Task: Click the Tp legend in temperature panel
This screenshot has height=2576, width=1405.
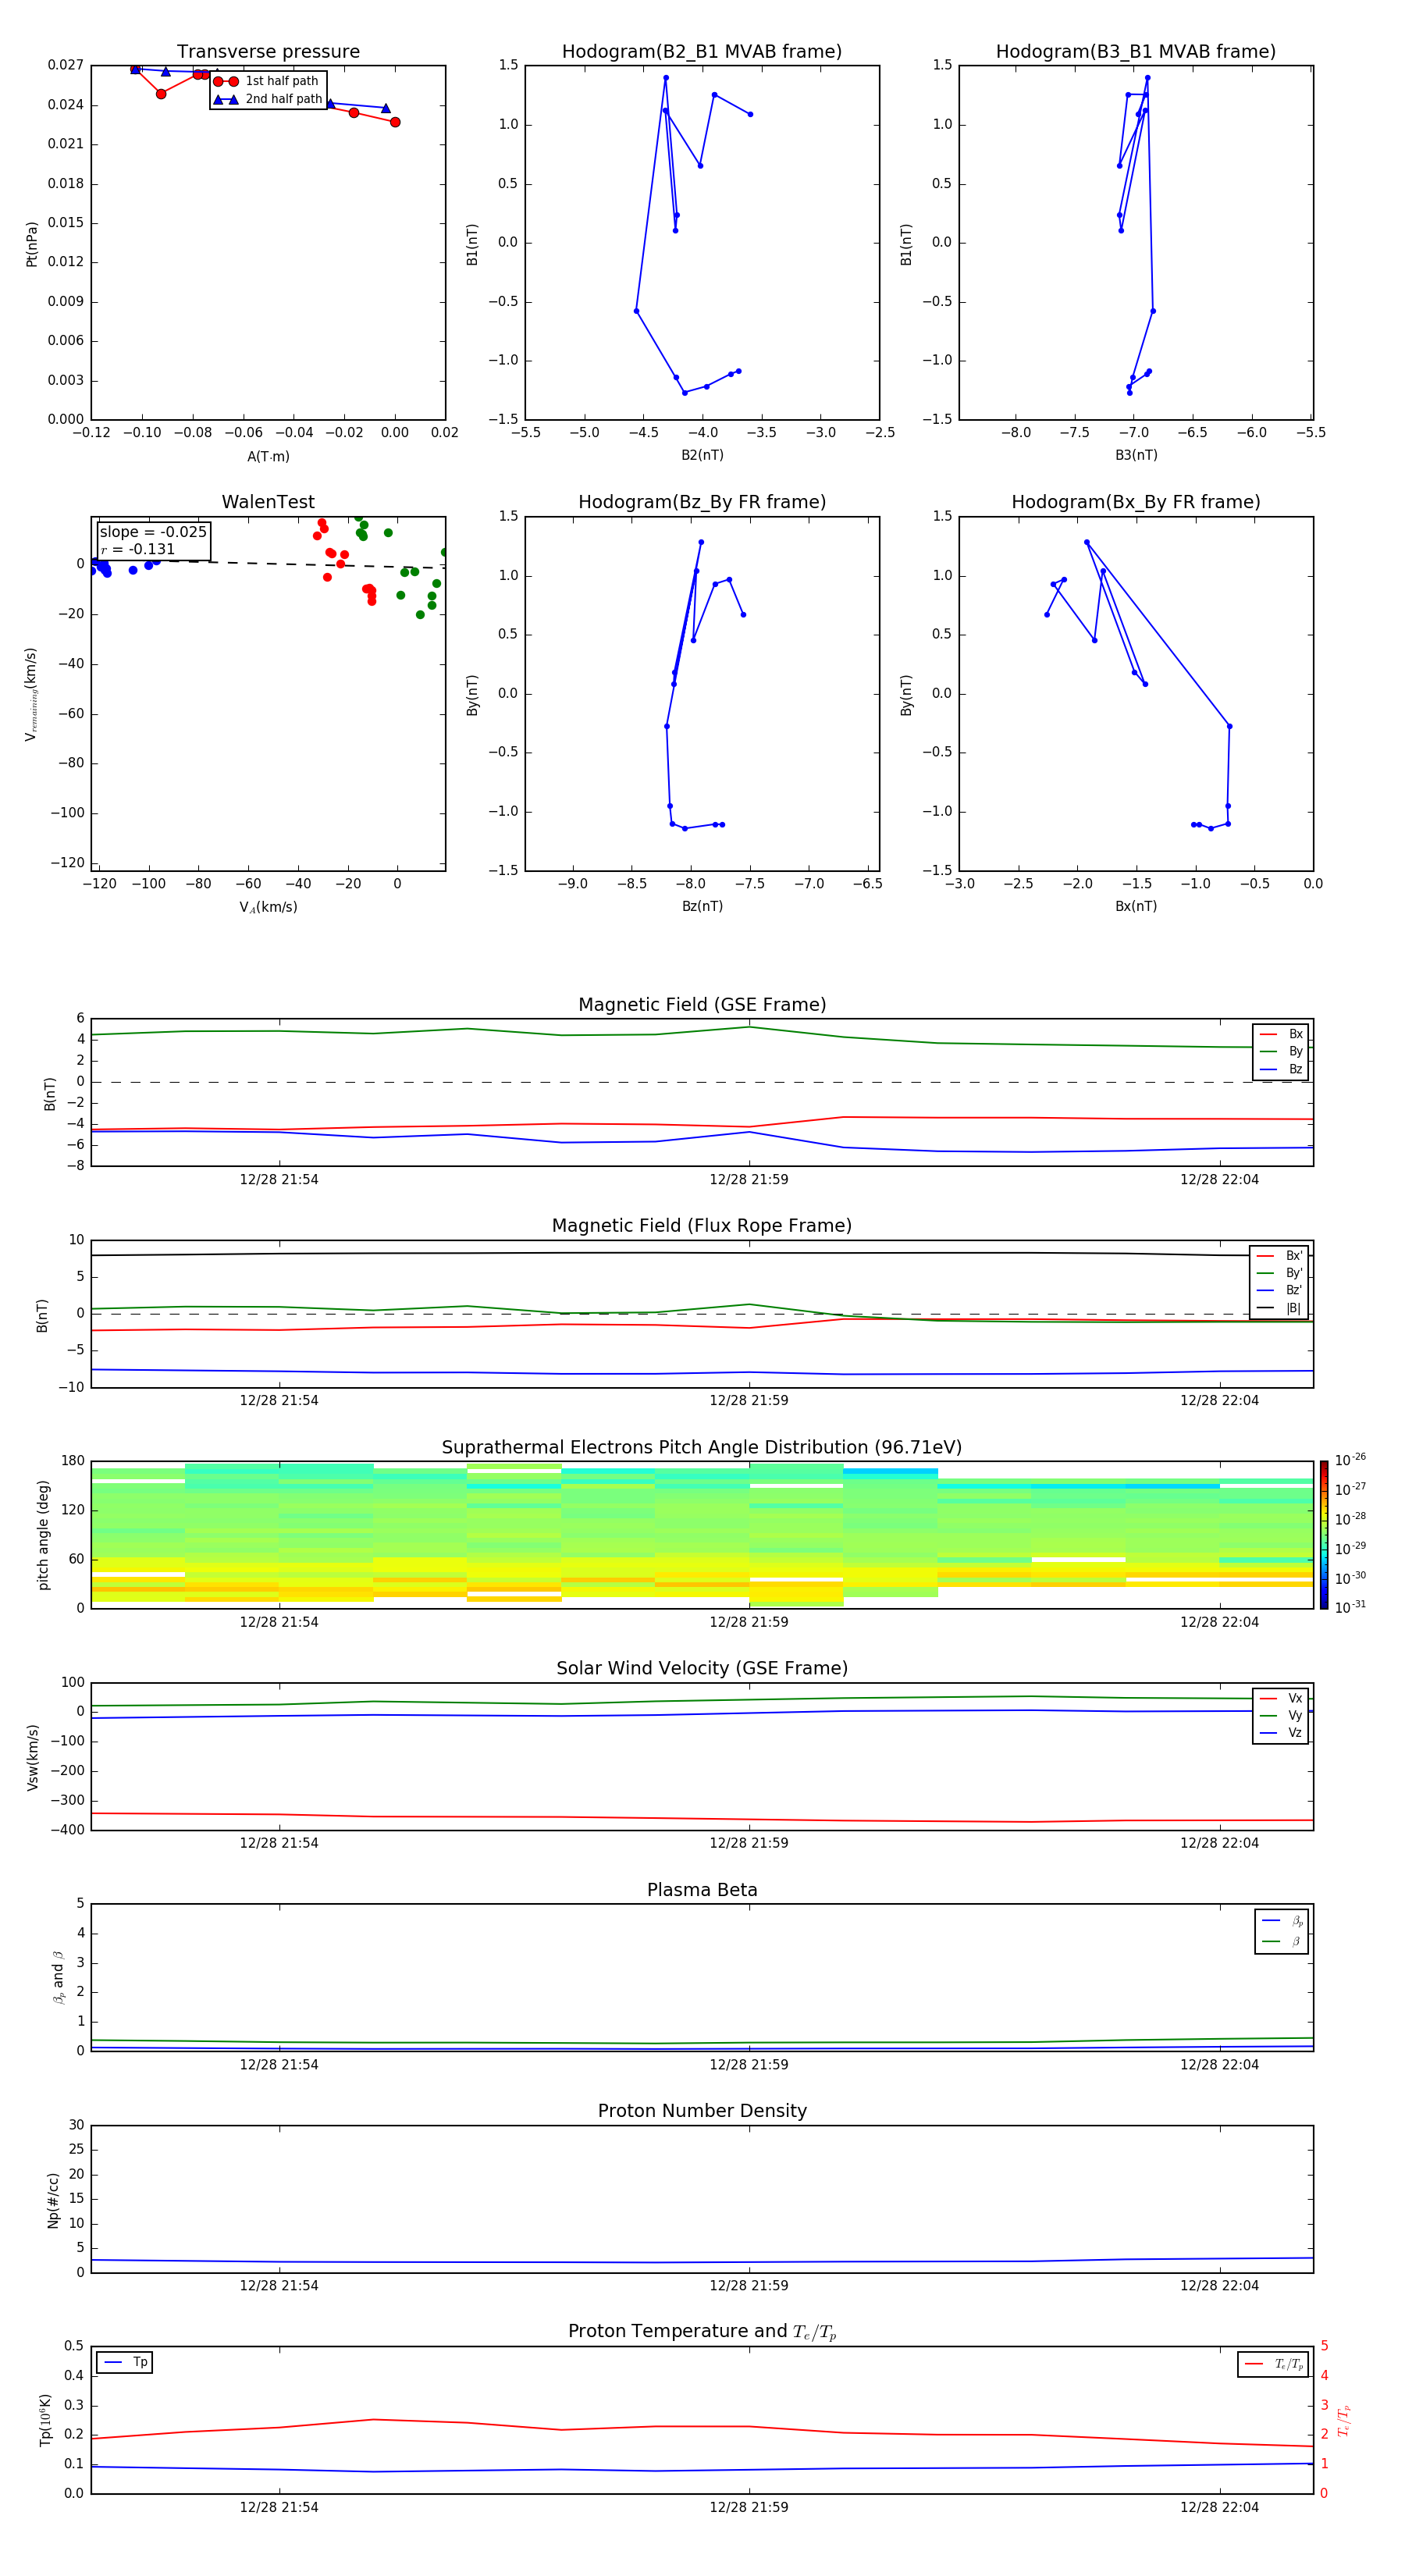Action: pyautogui.click(x=125, y=2362)
